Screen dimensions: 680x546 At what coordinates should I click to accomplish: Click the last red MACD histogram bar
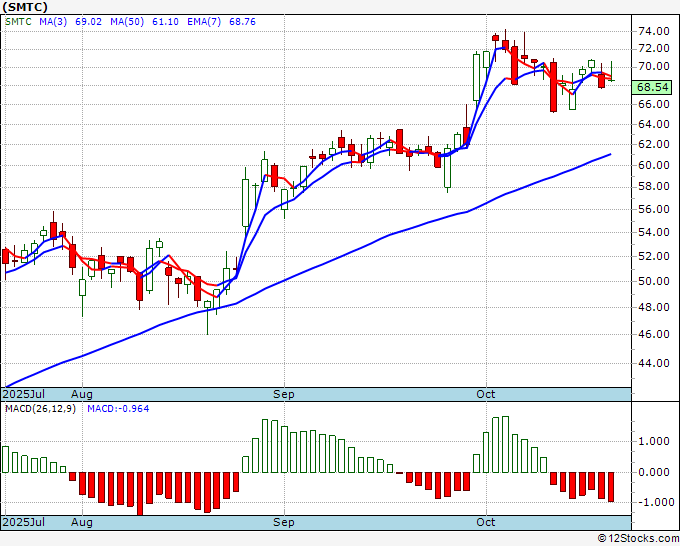tap(611, 487)
